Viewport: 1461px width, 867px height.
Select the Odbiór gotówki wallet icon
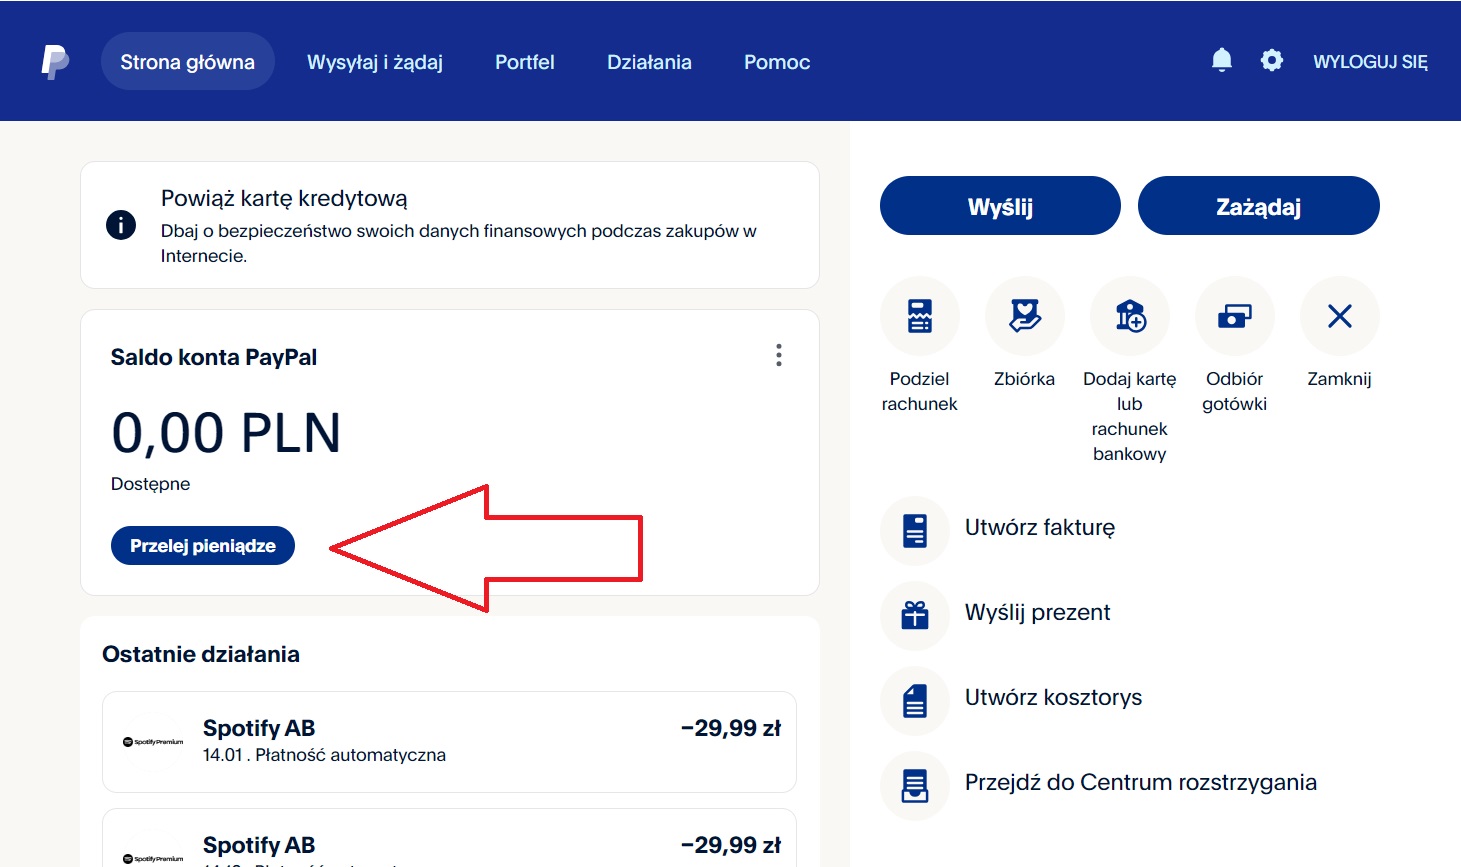pos(1234,315)
